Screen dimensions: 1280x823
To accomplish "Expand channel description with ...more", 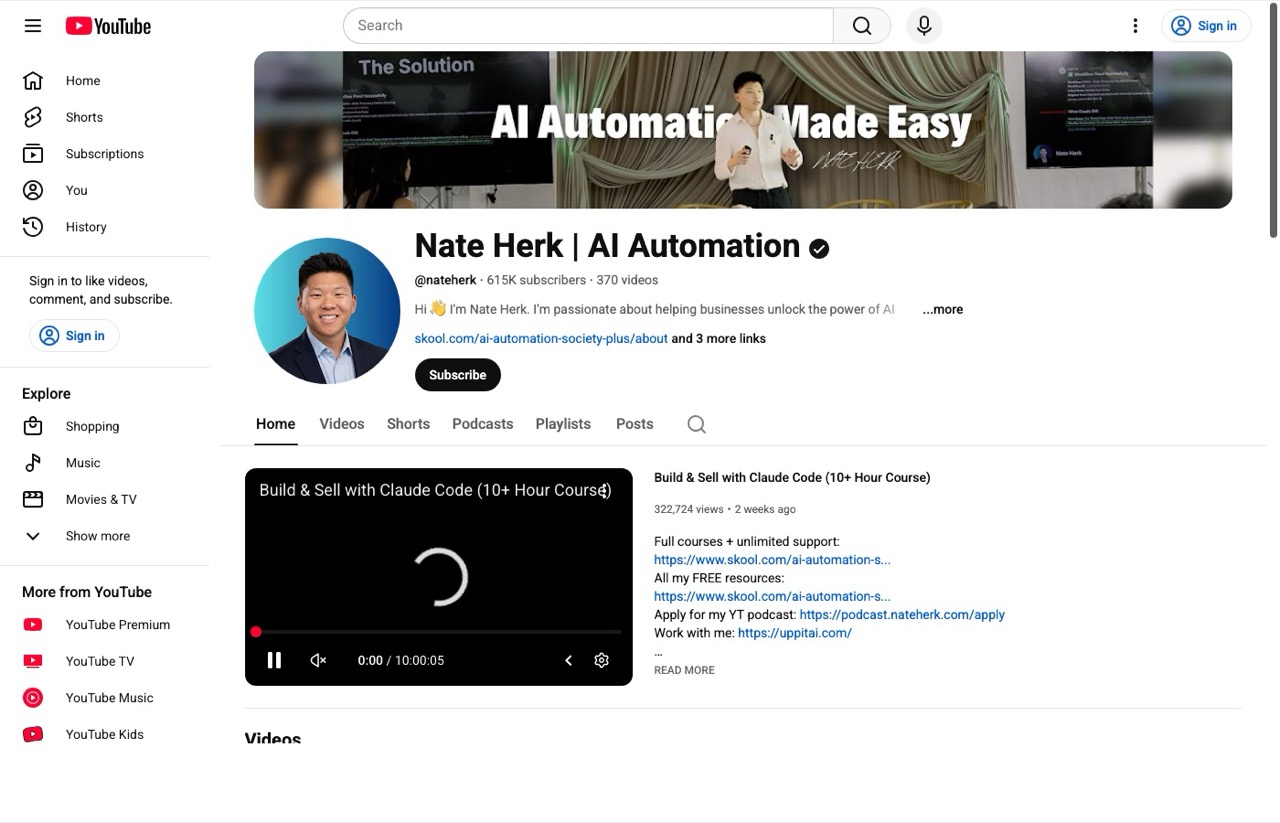I will point(943,310).
